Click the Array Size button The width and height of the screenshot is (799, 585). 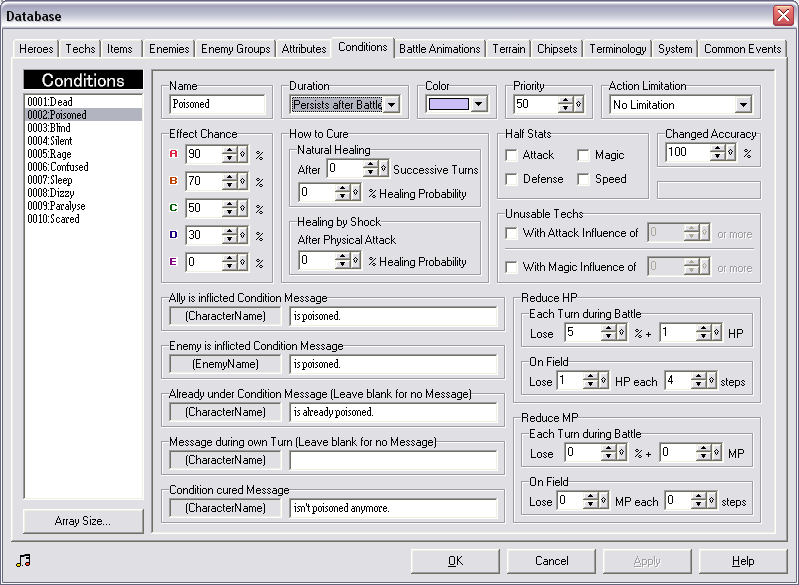[x=83, y=520]
